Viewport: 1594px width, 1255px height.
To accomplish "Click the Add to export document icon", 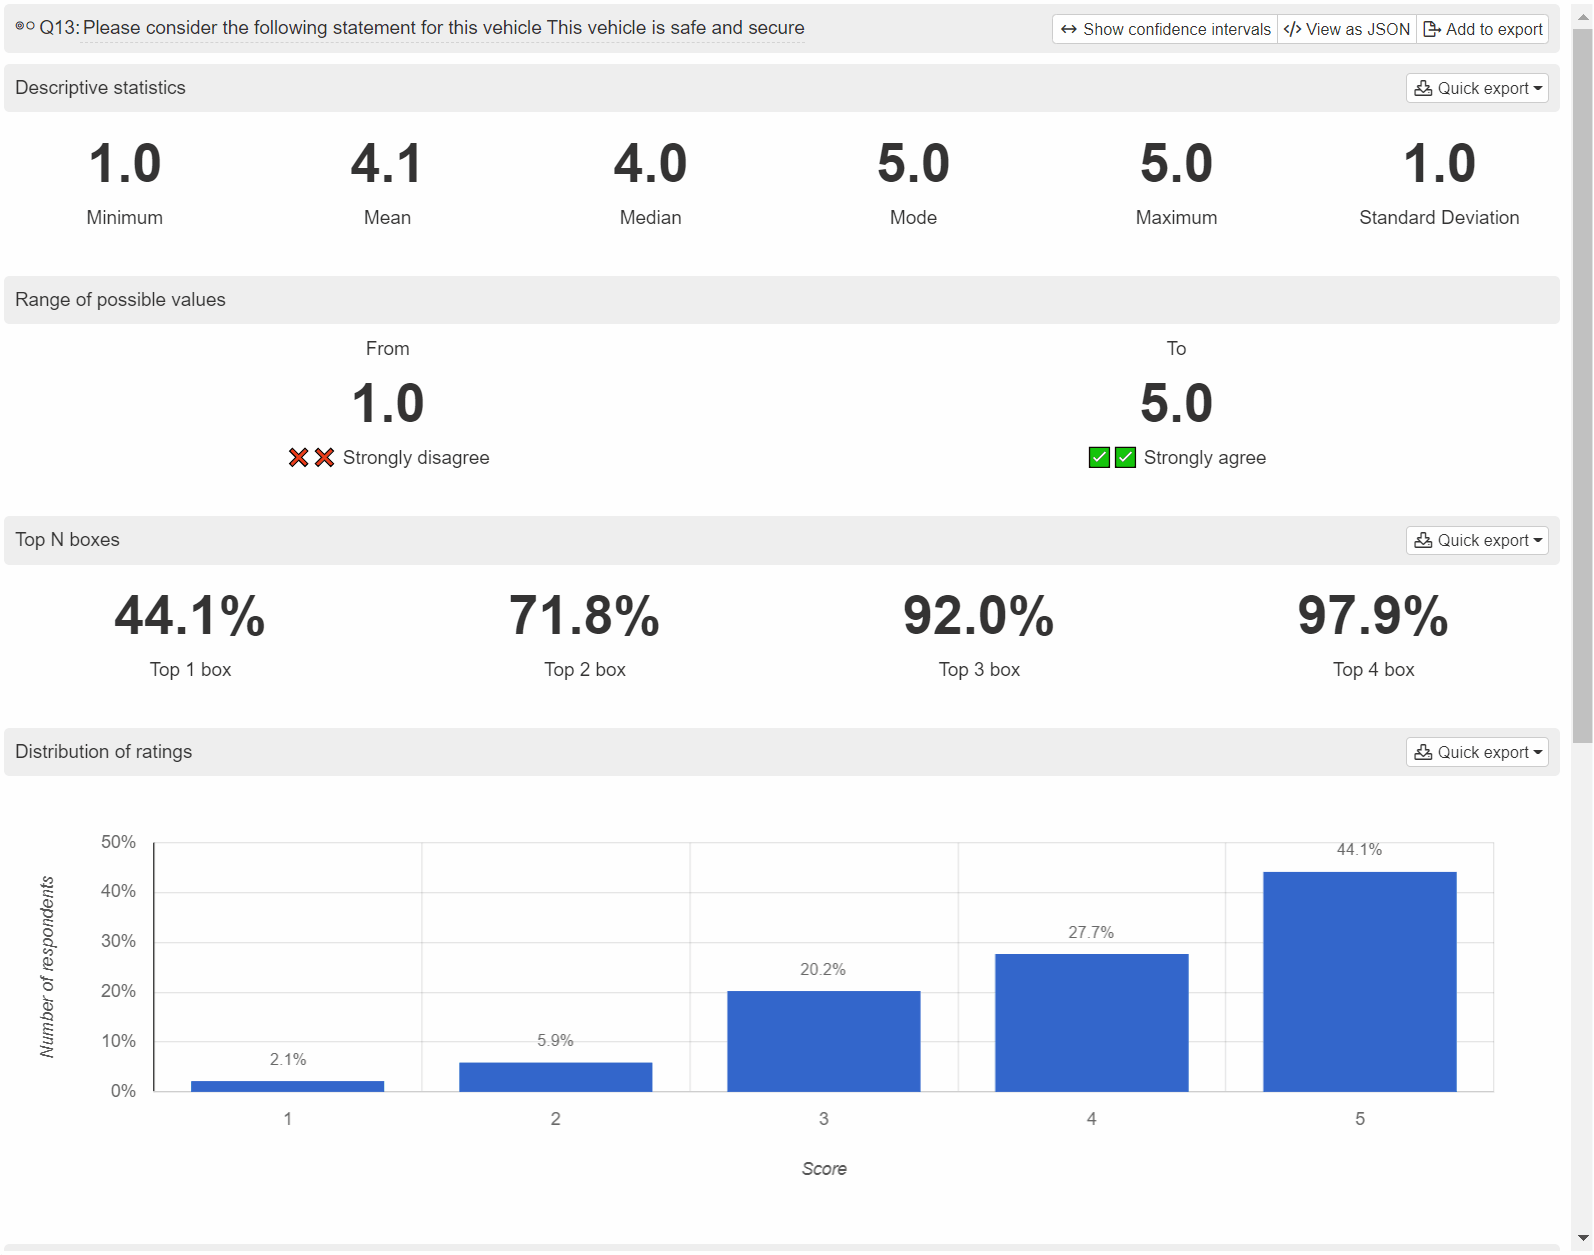I will click(1432, 29).
